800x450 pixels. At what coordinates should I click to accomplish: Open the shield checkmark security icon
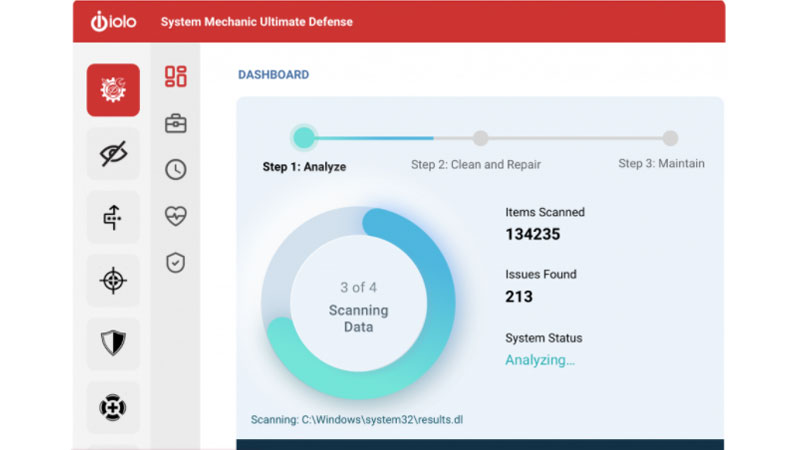[176, 263]
